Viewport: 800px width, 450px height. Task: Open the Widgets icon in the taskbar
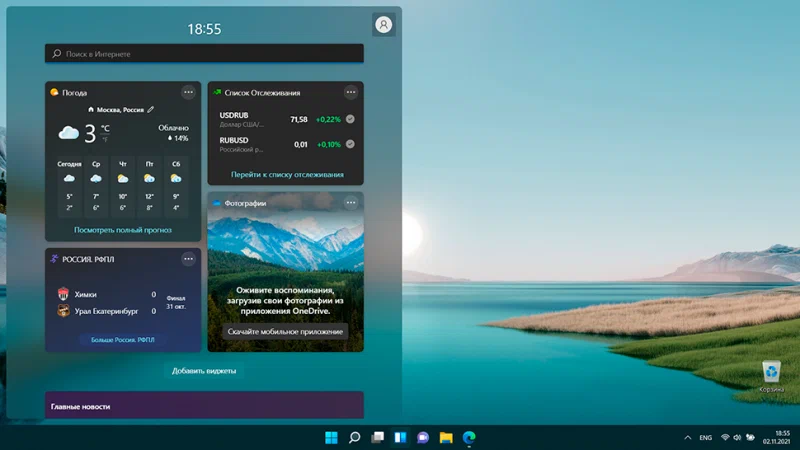[x=400, y=437]
